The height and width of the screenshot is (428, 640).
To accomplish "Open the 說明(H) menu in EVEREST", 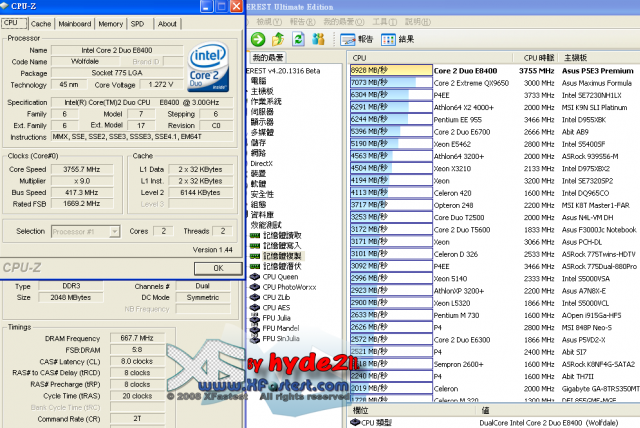I will [418, 21].
